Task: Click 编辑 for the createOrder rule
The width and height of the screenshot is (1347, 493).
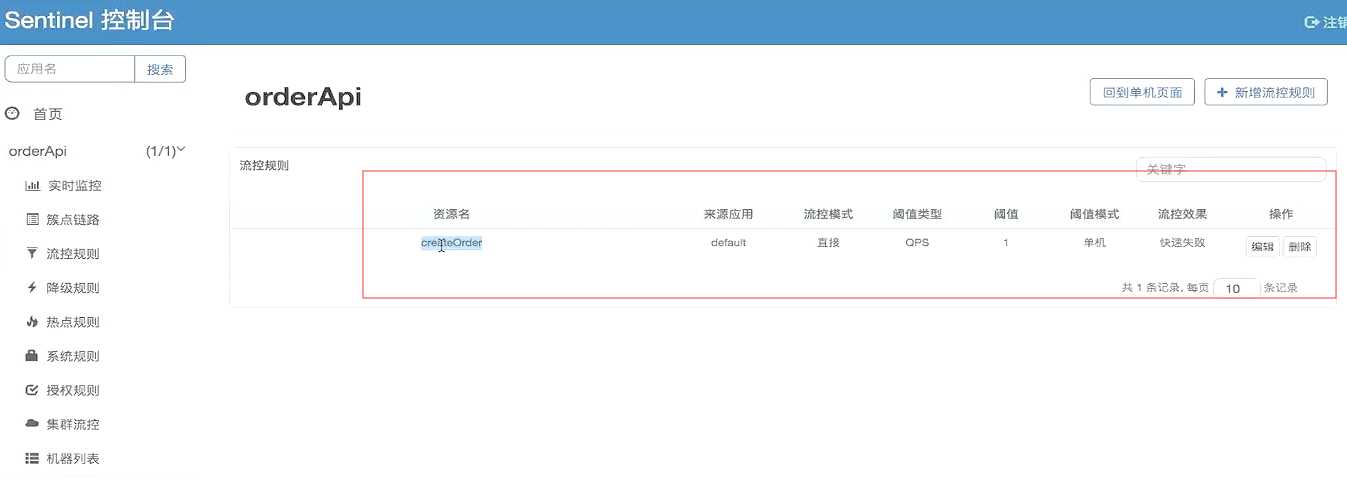Action: pos(1263,246)
